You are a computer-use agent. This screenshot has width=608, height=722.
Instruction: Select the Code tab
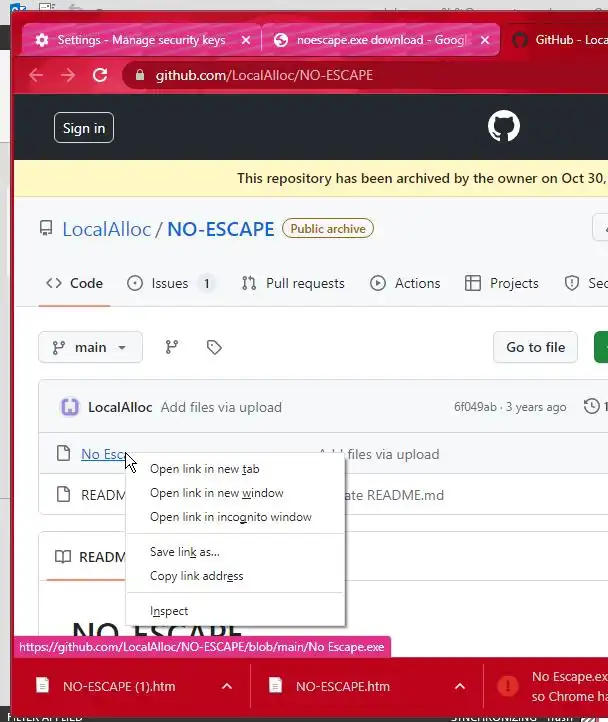coord(74,283)
